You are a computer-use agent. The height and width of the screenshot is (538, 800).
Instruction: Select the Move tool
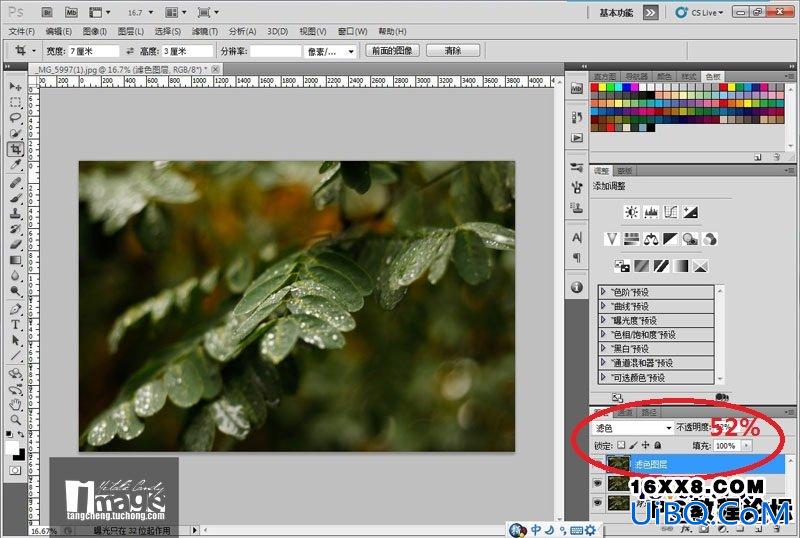[15, 87]
